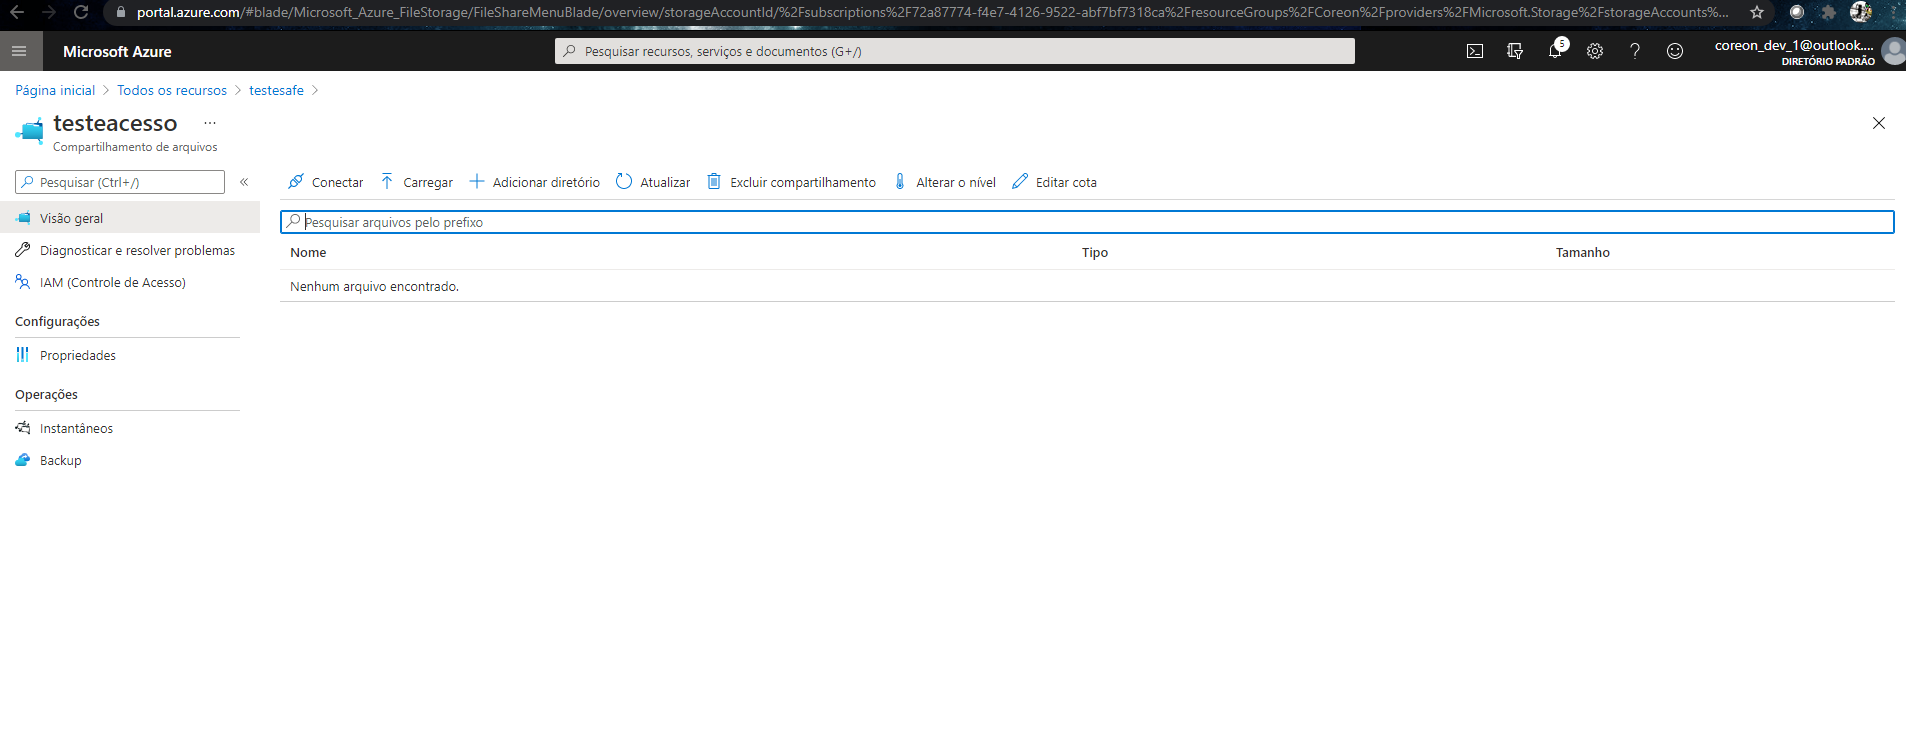Image resolution: width=1906 pixels, height=736 pixels.
Task: Open the account avatar menu
Action: (x=1894, y=51)
